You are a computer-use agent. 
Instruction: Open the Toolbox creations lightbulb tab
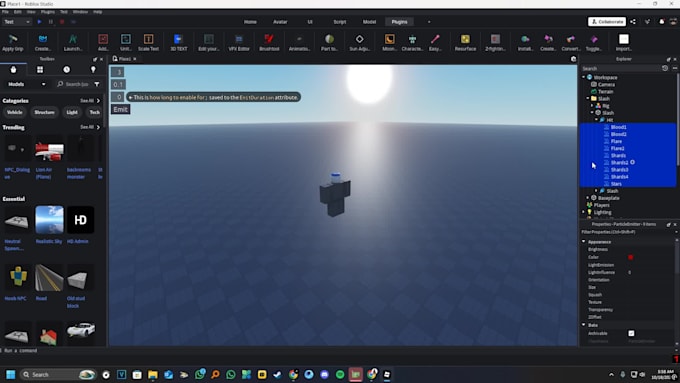pos(93,69)
